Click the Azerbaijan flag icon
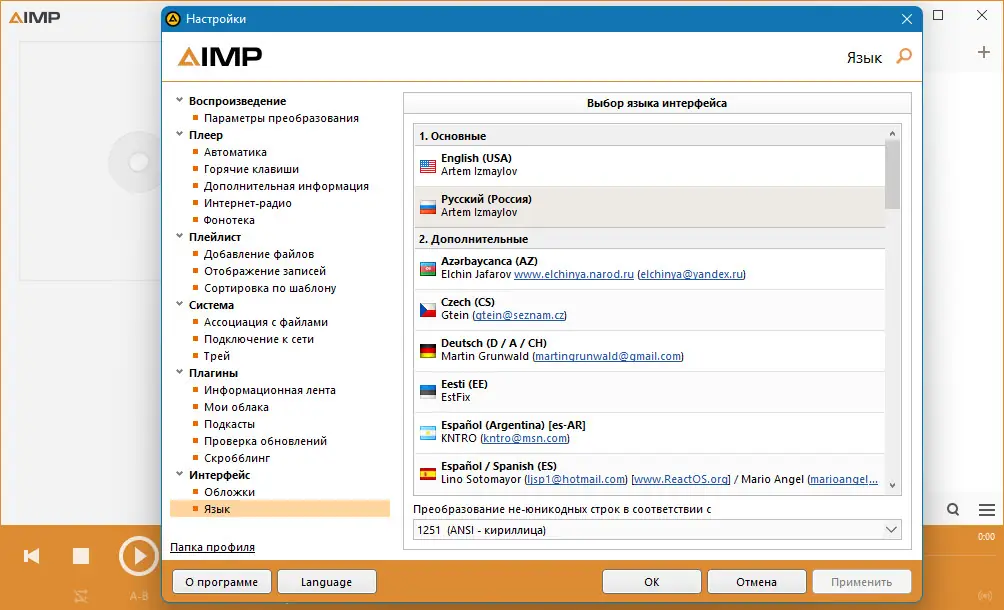 click(x=428, y=269)
